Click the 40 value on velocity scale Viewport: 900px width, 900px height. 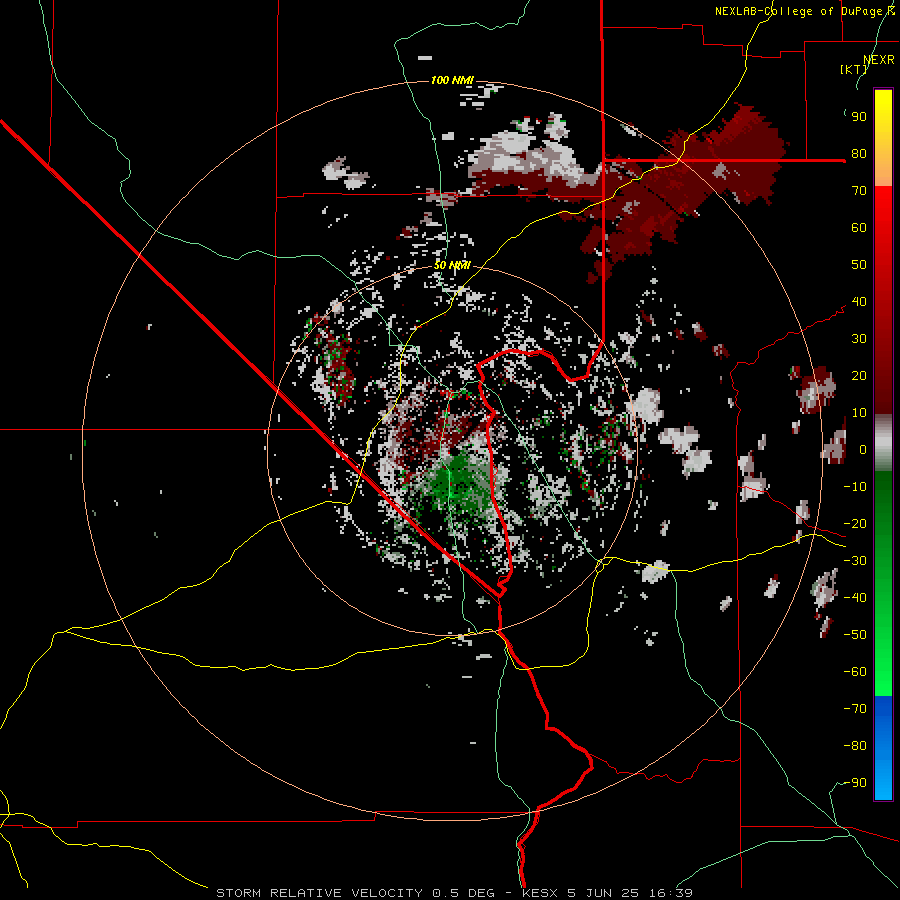tap(859, 302)
